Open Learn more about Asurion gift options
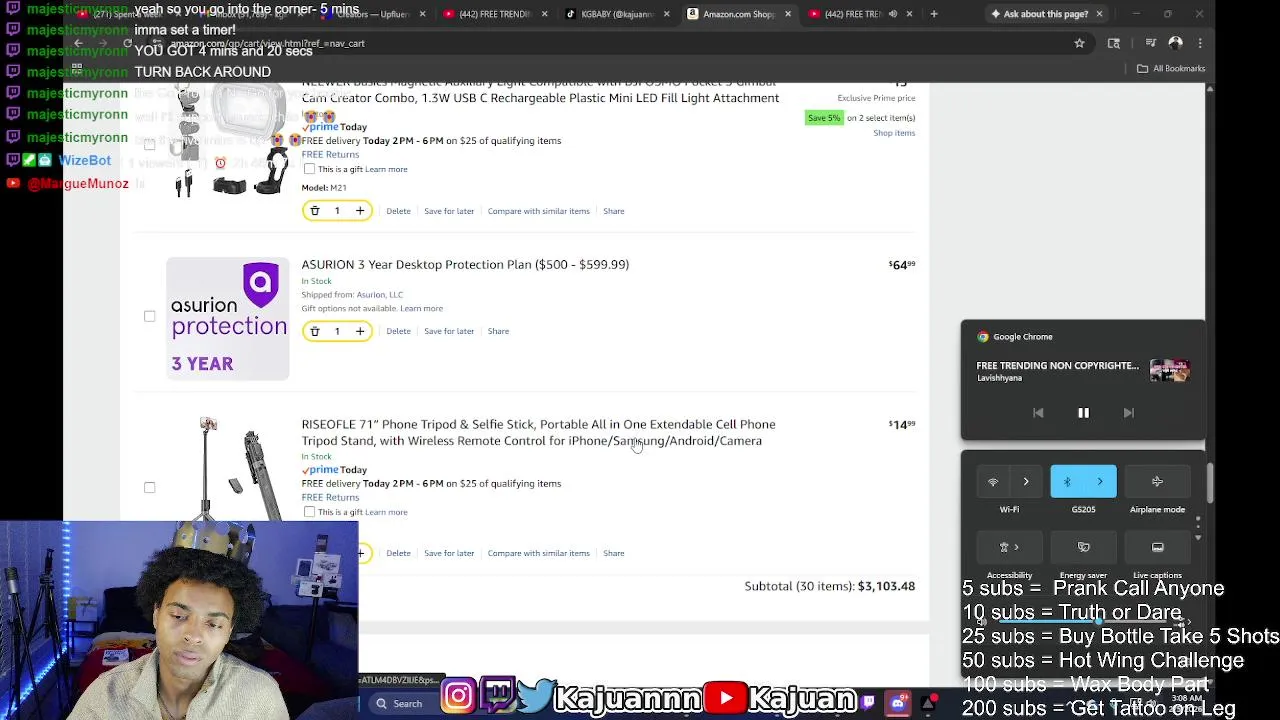This screenshot has height=720, width=1280. pyautogui.click(x=421, y=308)
